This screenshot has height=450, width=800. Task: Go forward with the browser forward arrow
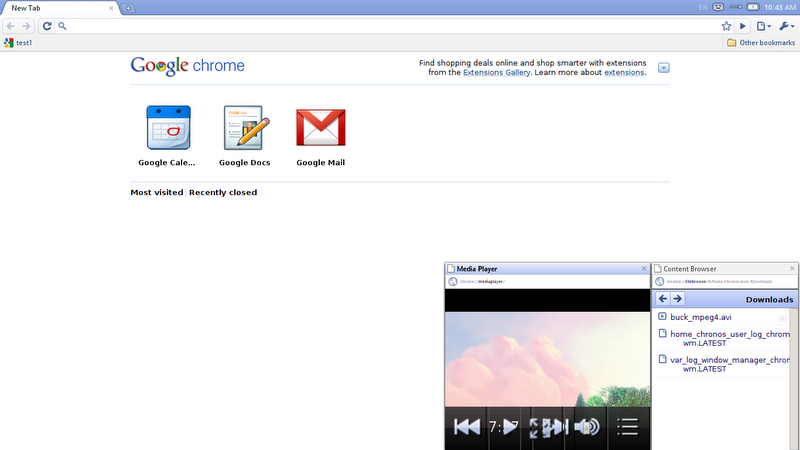tap(26, 26)
